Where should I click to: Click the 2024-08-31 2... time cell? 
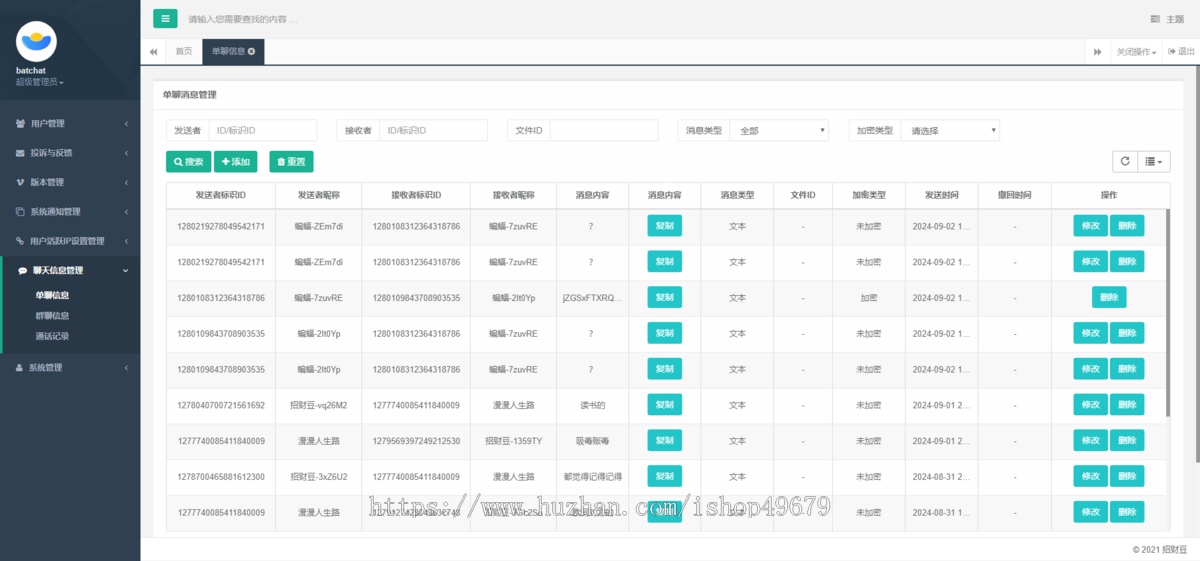click(941, 477)
